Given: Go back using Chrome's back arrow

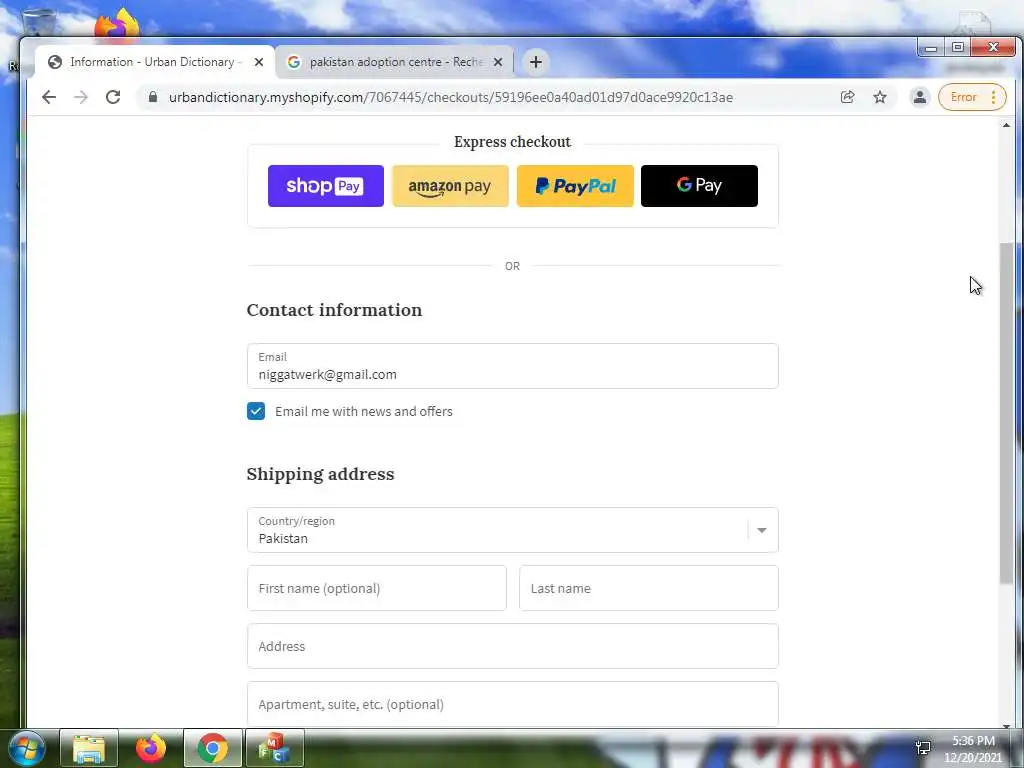Looking at the screenshot, I should pyautogui.click(x=49, y=97).
